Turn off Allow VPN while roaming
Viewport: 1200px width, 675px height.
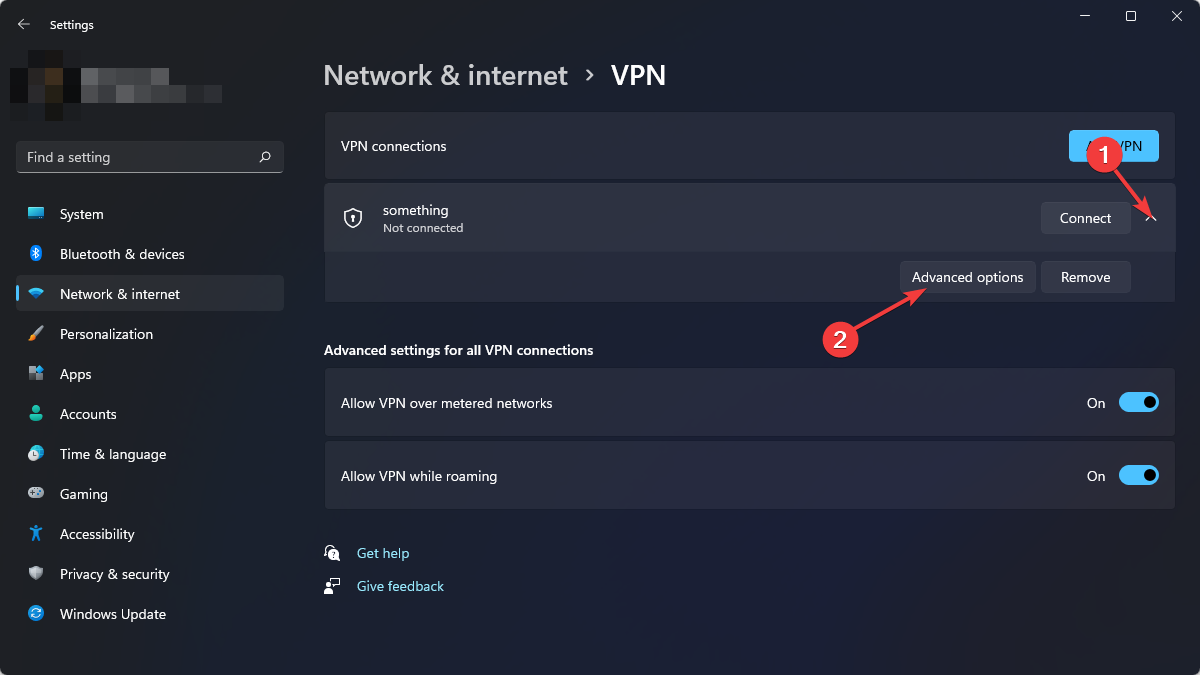(x=1138, y=475)
